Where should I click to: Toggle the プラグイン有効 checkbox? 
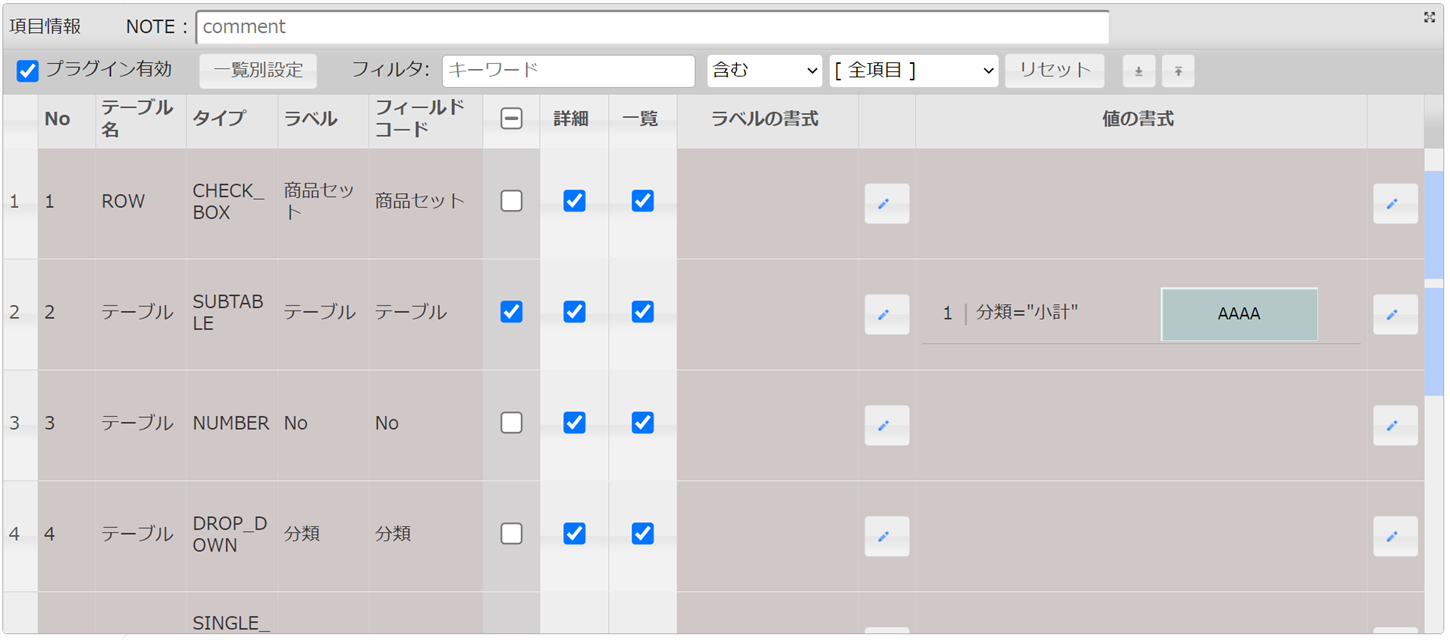(x=28, y=71)
